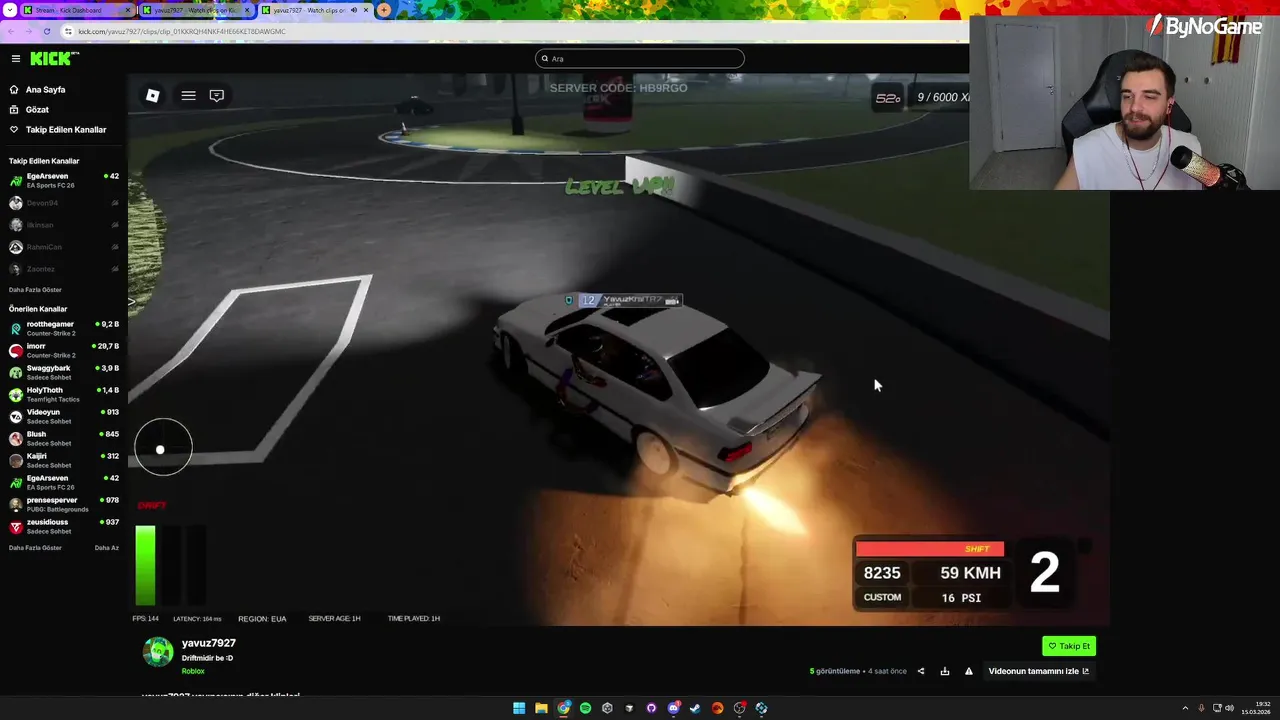This screenshot has width=1280, height=720.
Task: Open Devon94 offline channel
Action: point(64,203)
